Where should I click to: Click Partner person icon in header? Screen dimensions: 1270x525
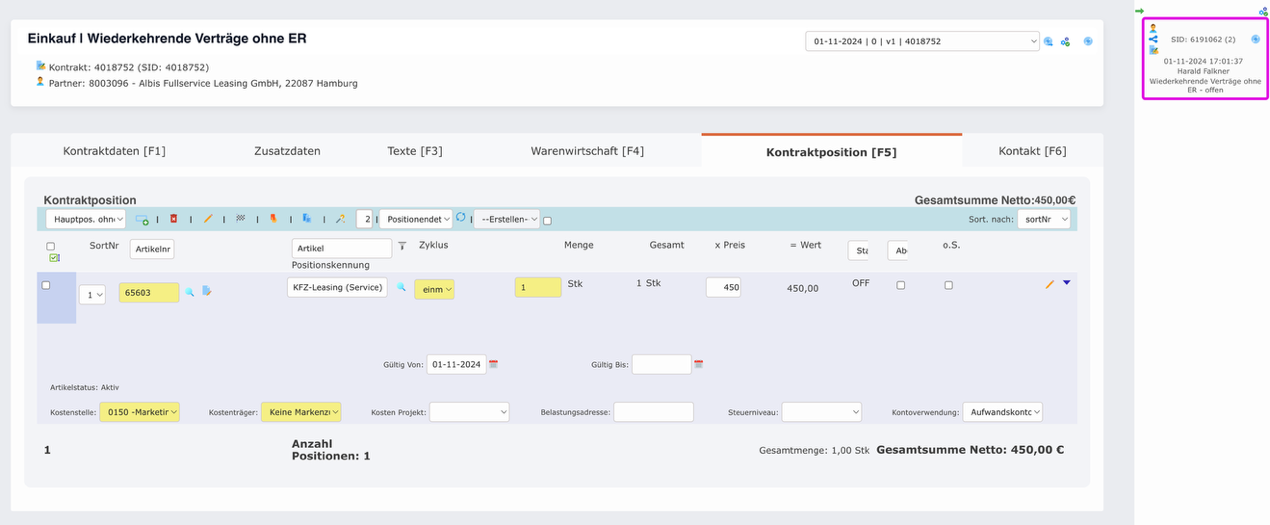coord(41,82)
